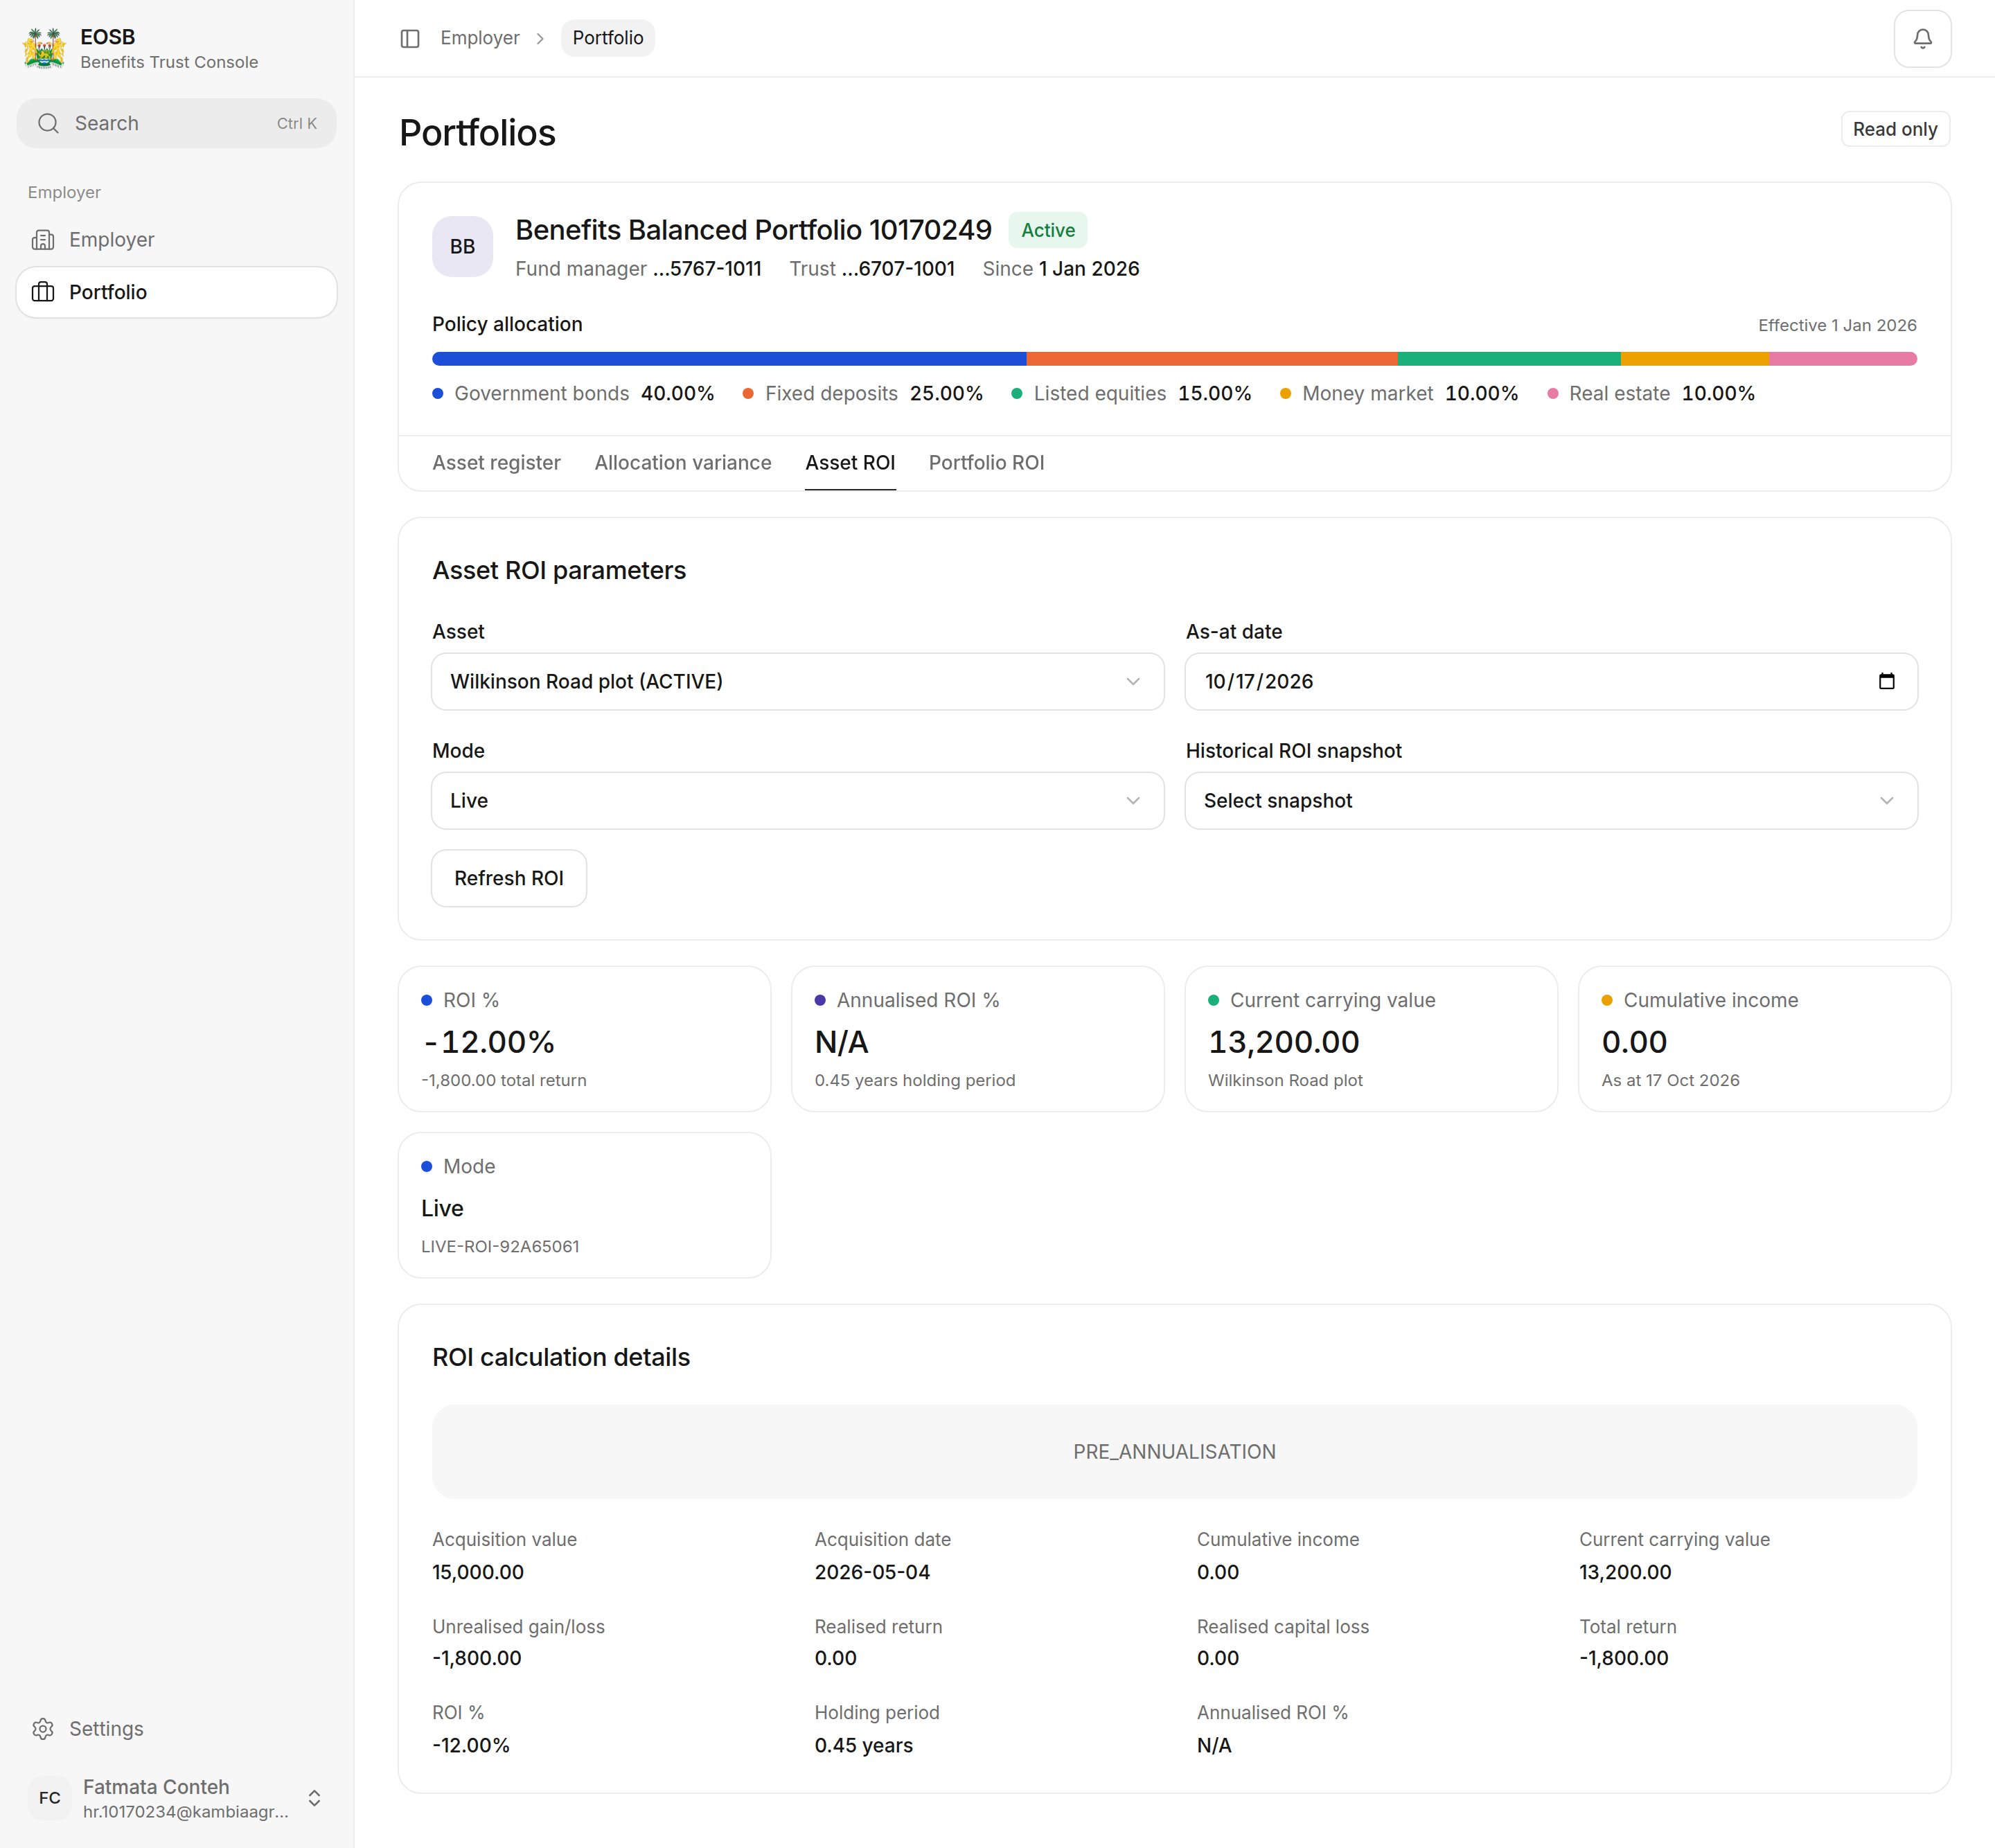1995x1848 pixels.
Task: Click Fund manager ...5767-1011 text
Action: (638, 269)
